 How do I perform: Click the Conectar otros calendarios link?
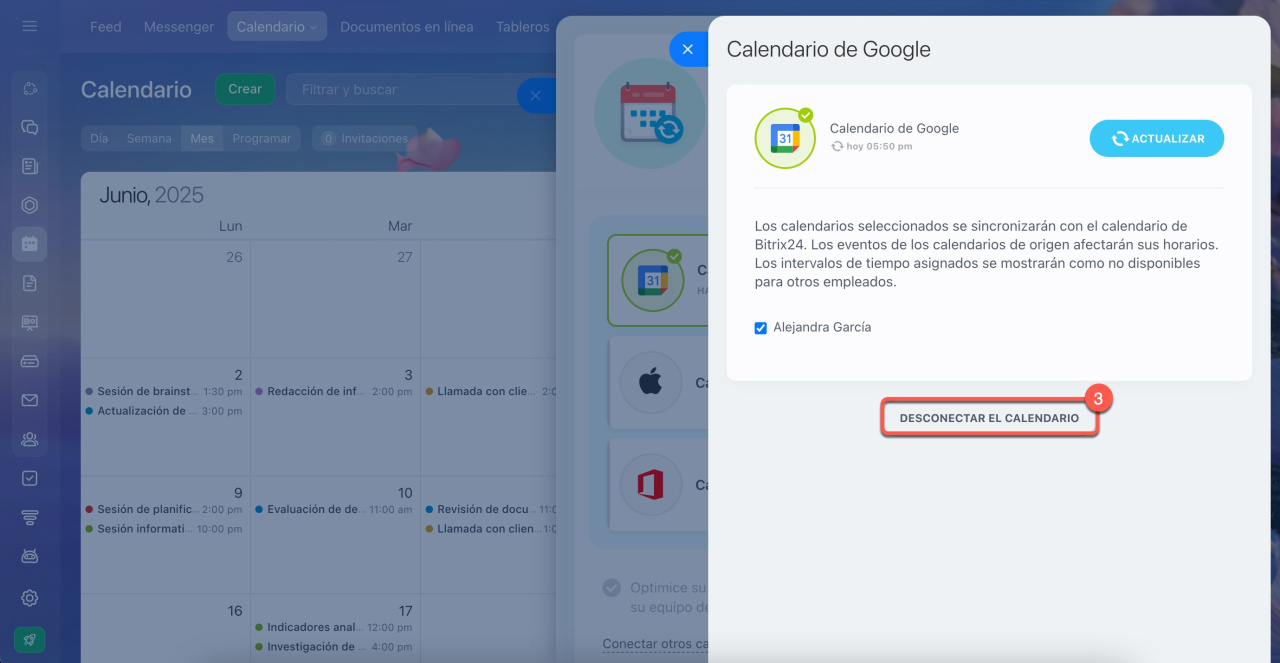click(656, 644)
